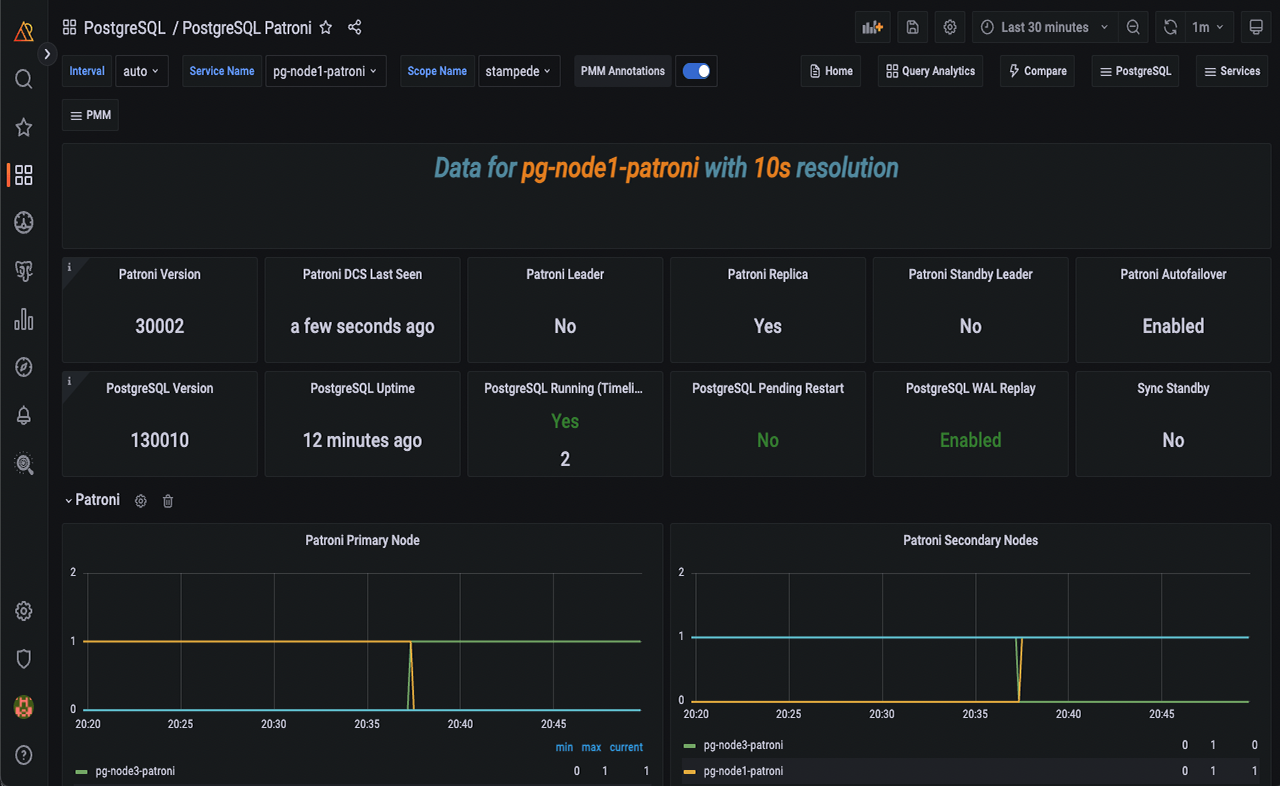This screenshot has height=786, width=1280.
Task: Open dashboard settings gear in top bar
Action: [950, 27]
